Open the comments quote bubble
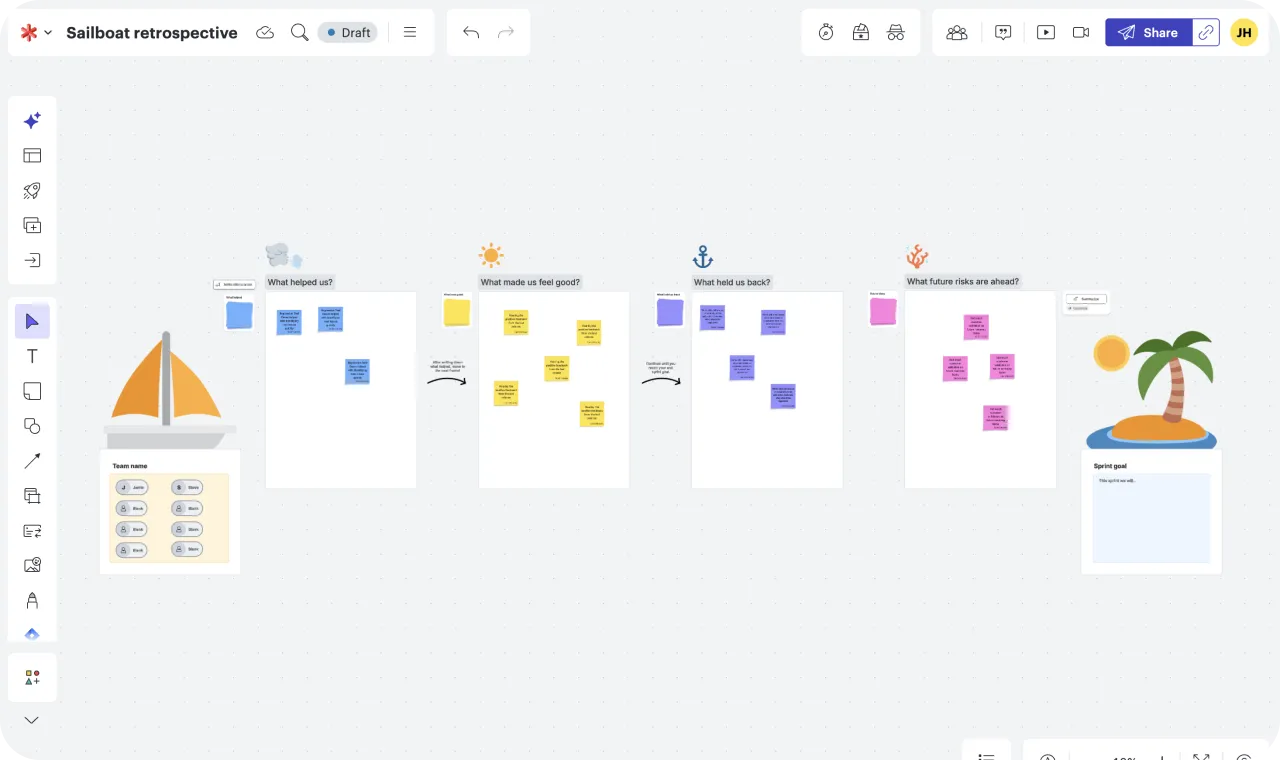Image resolution: width=1280 pixels, height=760 pixels. pos(1004,32)
